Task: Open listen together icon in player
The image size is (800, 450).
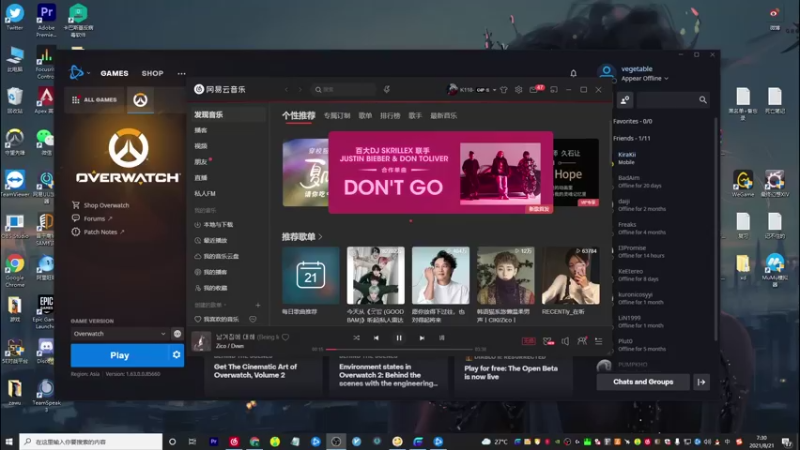Action: click(x=582, y=341)
